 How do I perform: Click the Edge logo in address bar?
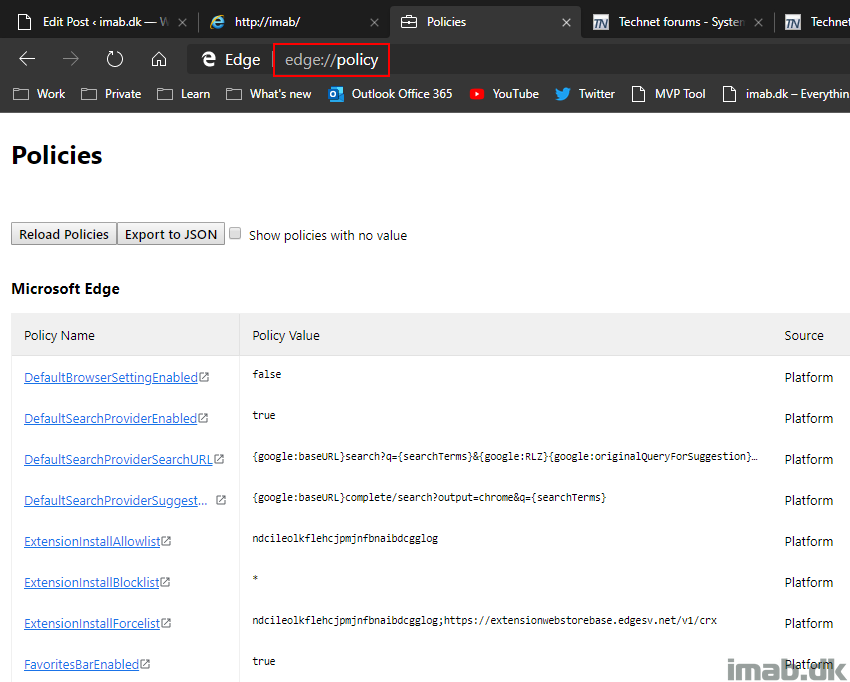pos(209,59)
